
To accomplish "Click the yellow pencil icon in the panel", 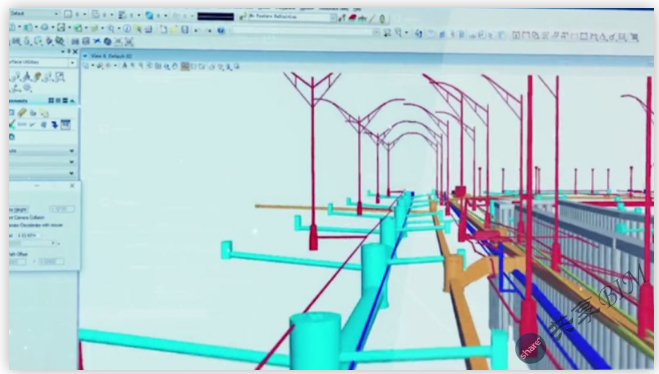I will pyautogui.click(x=22, y=112).
